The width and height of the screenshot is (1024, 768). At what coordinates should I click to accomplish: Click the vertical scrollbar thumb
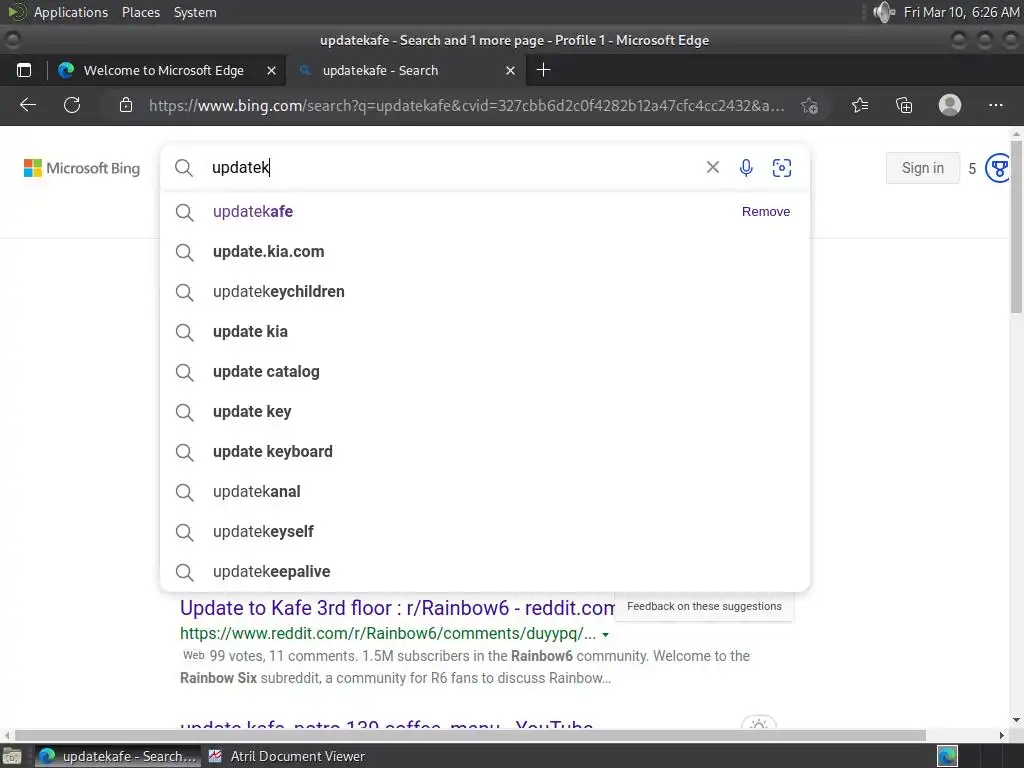point(1016,226)
